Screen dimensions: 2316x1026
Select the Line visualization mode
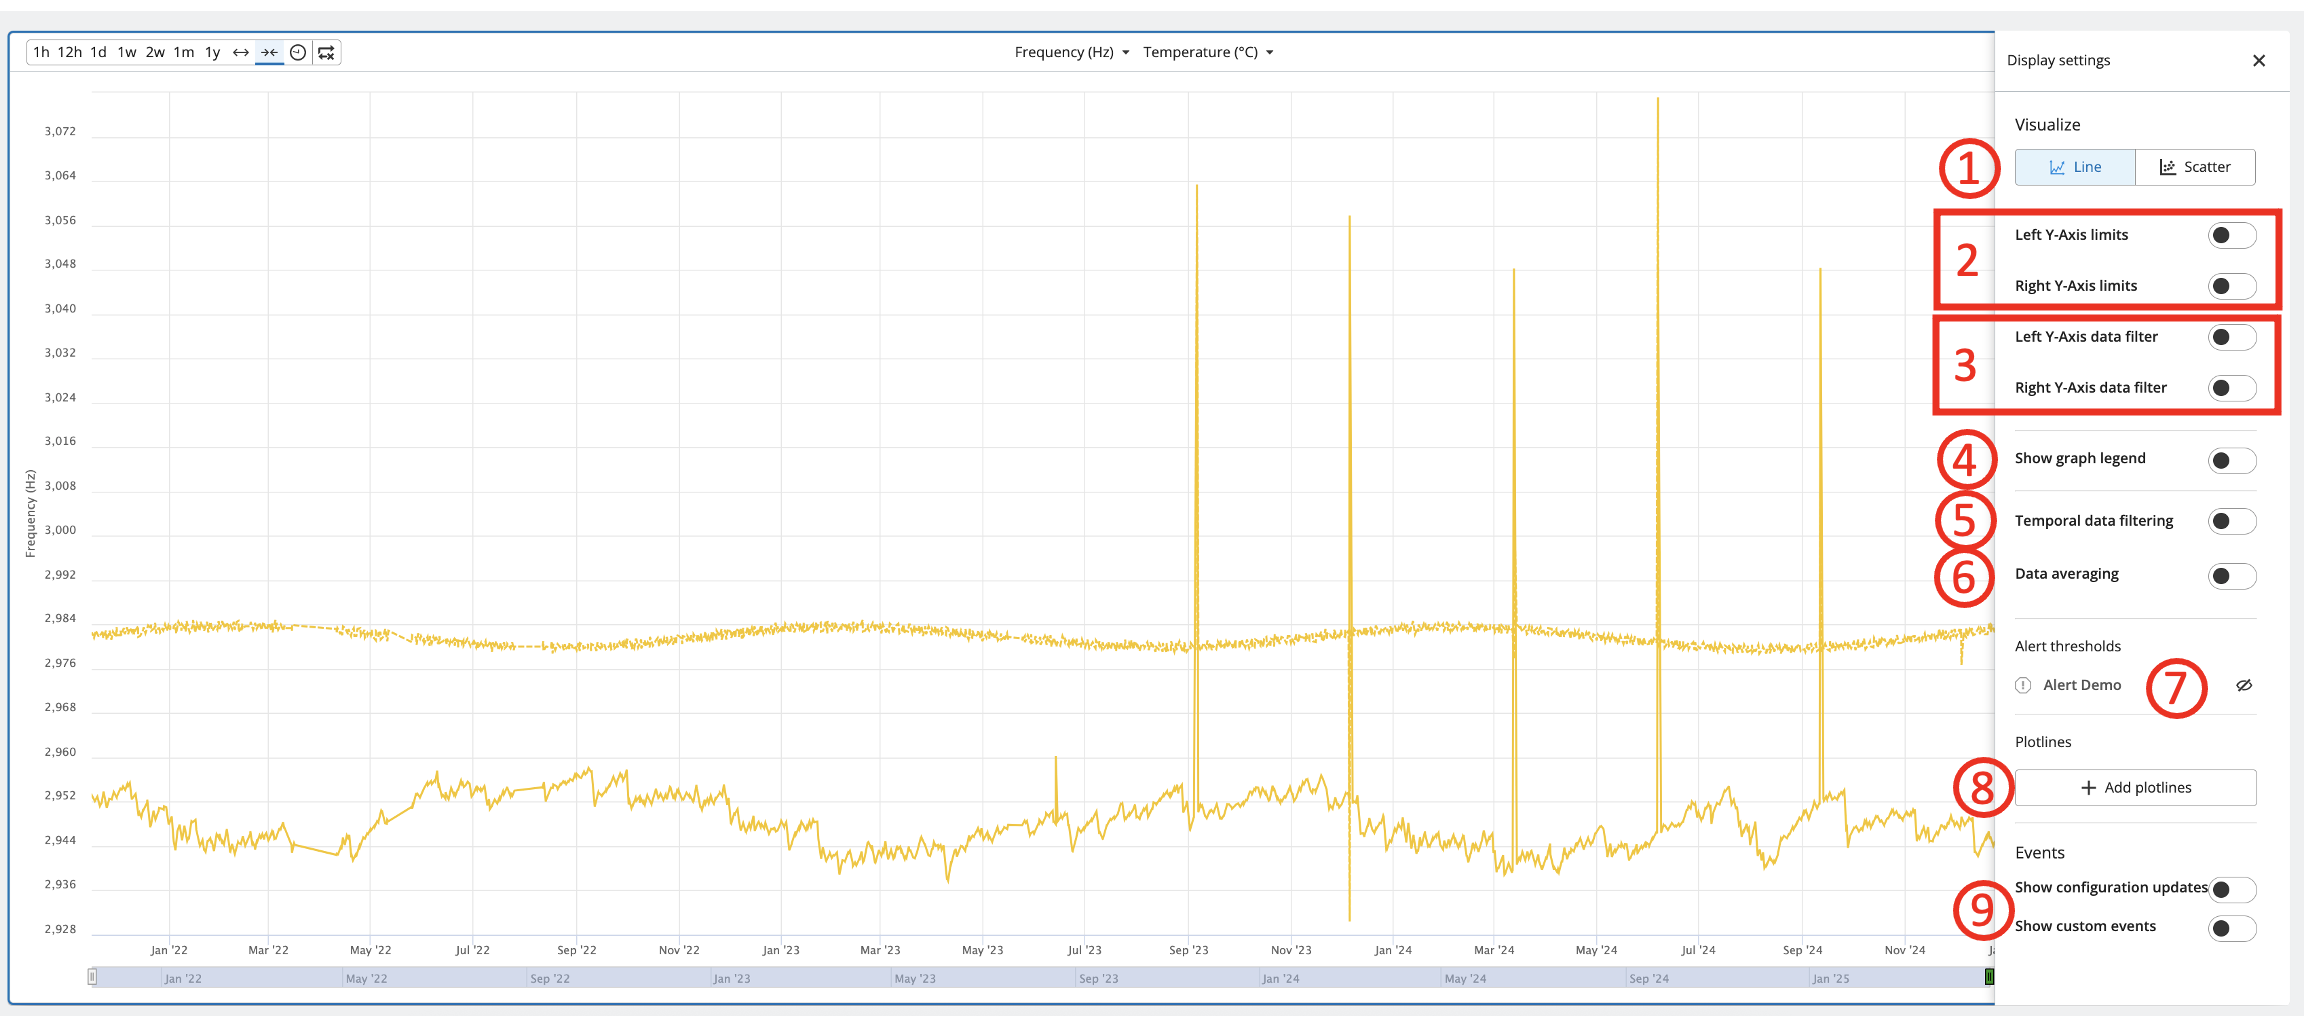pos(2075,168)
